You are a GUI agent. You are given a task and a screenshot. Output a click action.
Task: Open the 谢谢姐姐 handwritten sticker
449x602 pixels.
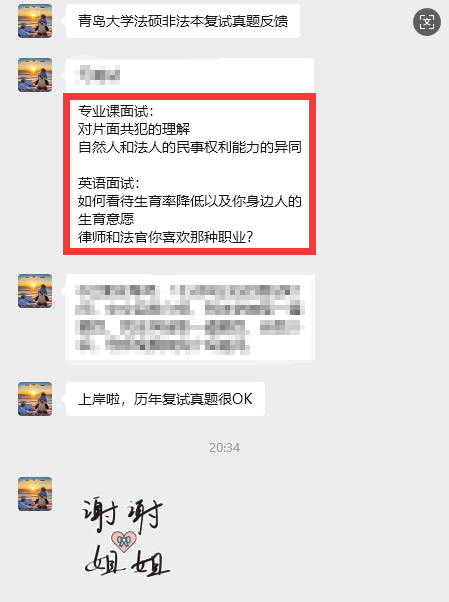click(x=126, y=537)
